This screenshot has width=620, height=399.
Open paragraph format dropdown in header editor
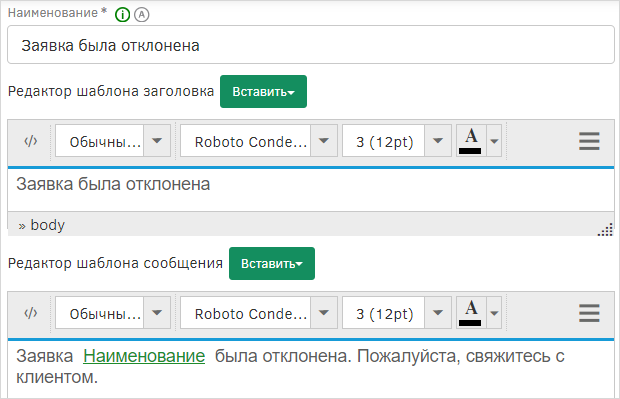113,141
